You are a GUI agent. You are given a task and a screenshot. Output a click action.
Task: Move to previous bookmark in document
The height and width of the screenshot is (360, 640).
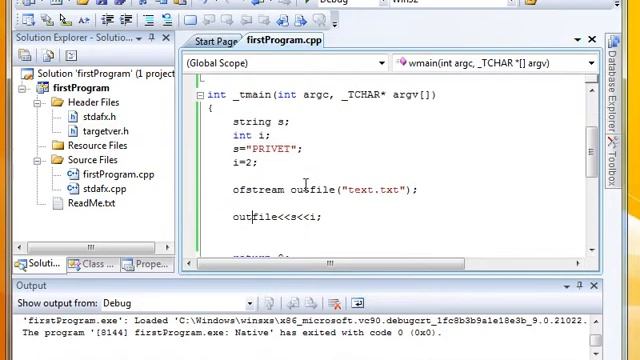click(282, 20)
